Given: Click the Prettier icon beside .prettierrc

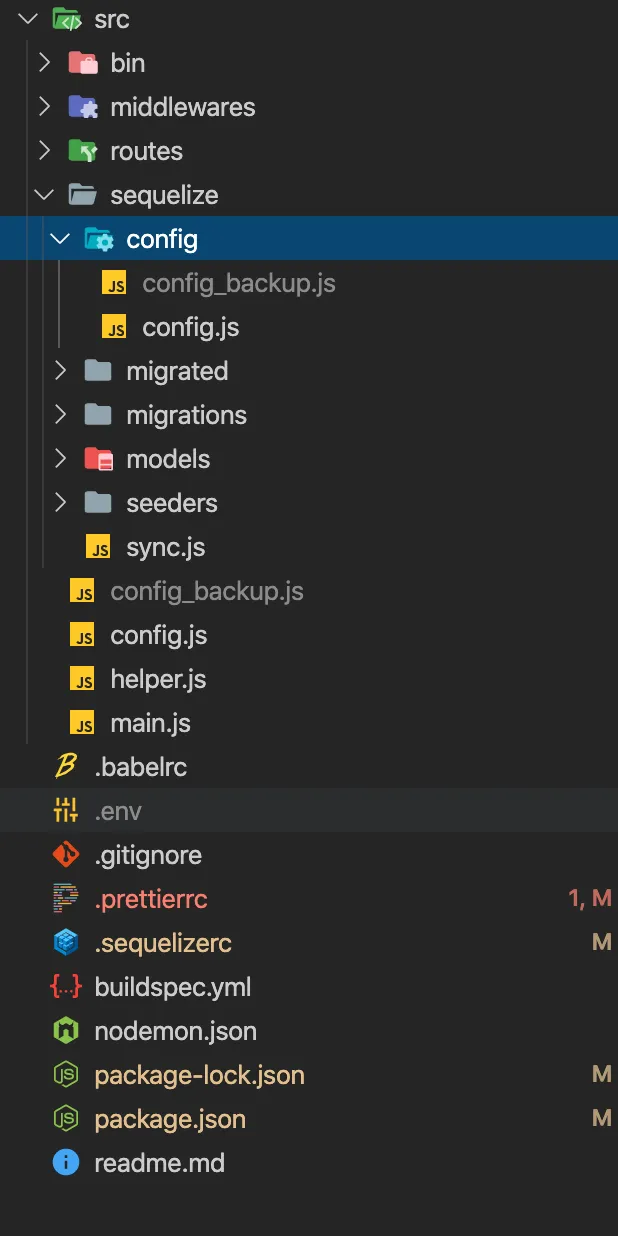Looking at the screenshot, I should point(66,899).
